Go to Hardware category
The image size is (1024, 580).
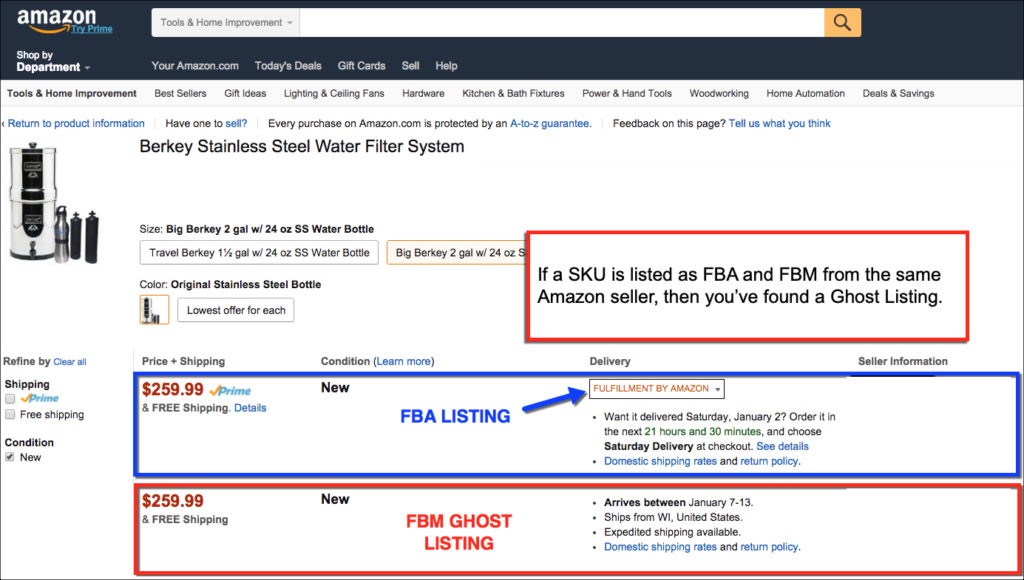pos(423,93)
